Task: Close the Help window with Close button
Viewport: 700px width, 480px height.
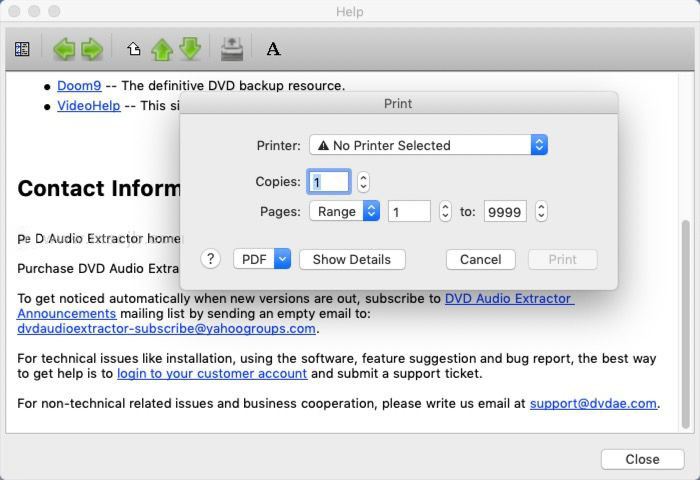Action: click(642, 459)
